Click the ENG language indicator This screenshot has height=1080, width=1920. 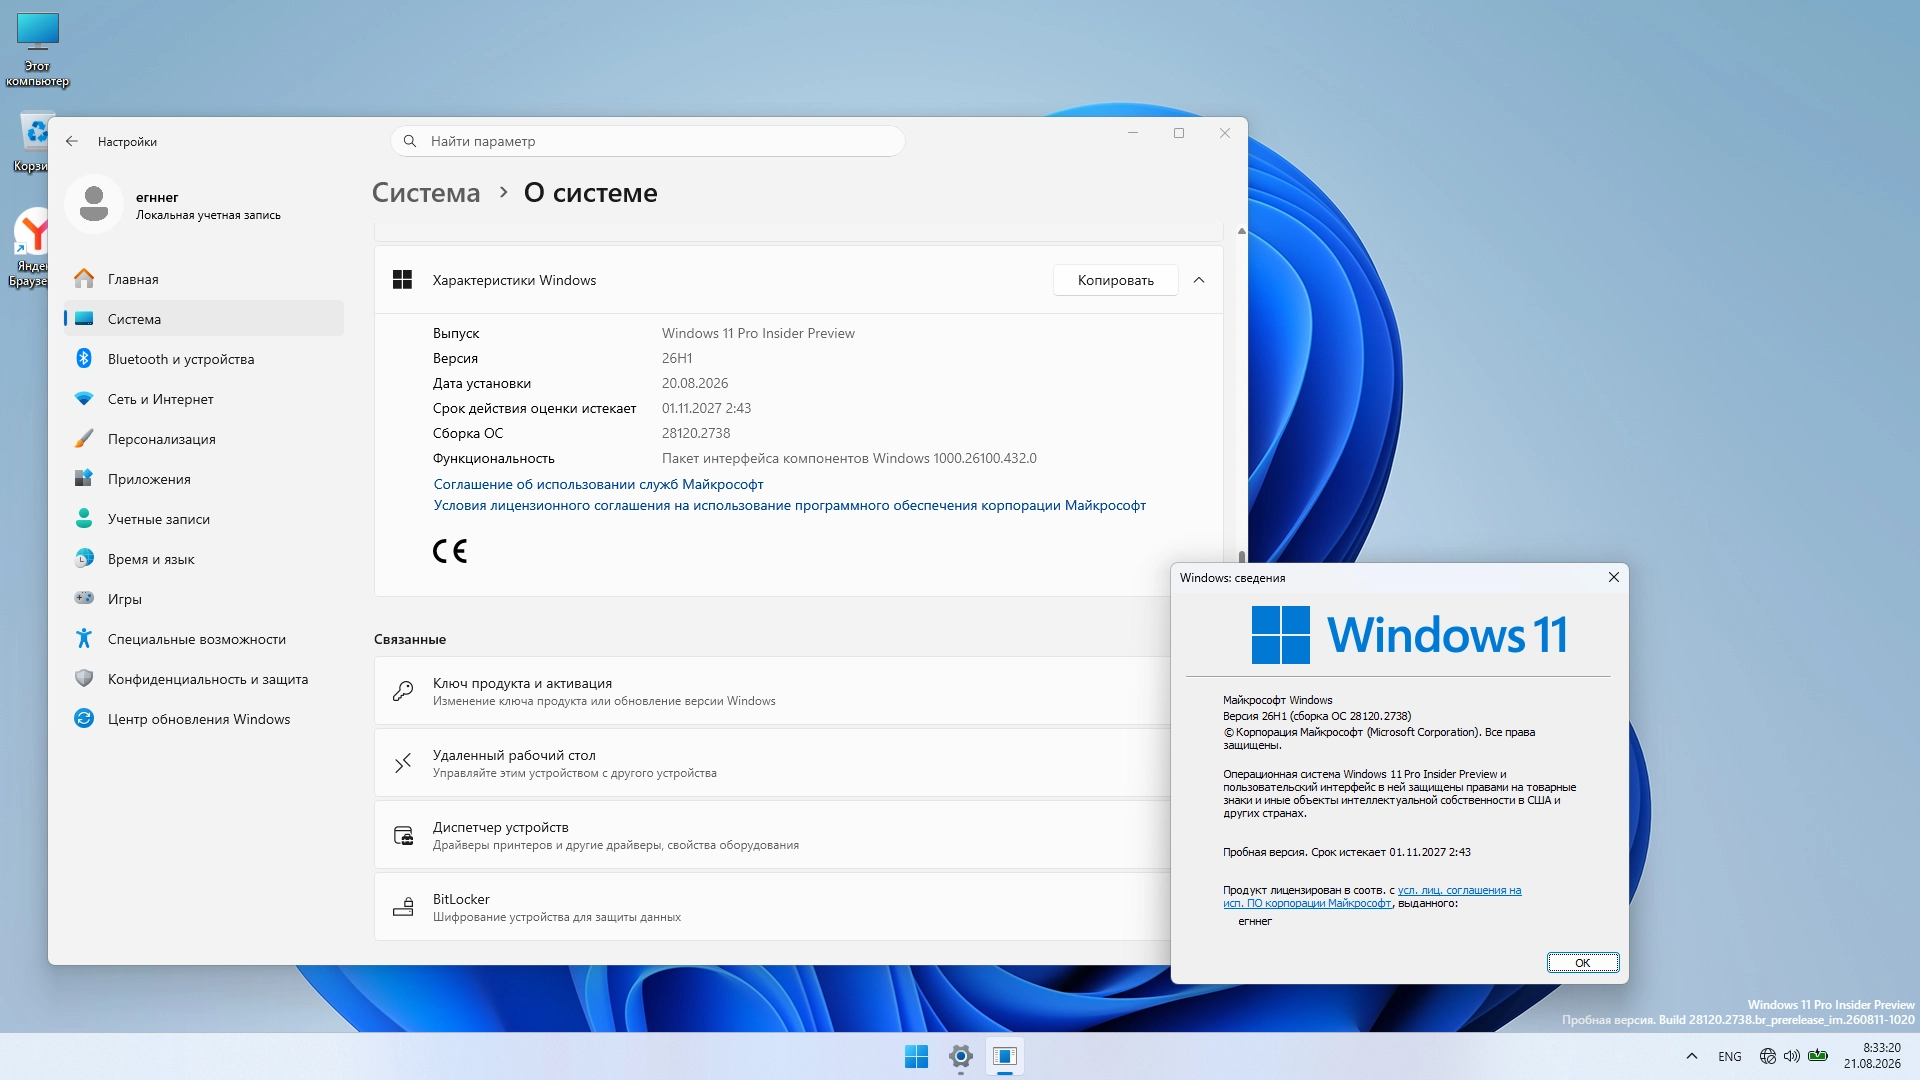tap(1729, 1056)
